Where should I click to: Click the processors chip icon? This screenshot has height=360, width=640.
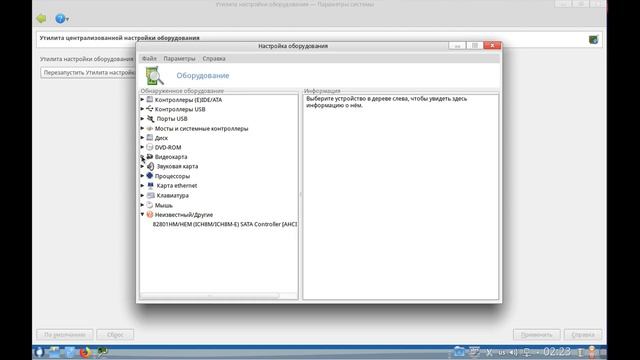click(x=150, y=176)
